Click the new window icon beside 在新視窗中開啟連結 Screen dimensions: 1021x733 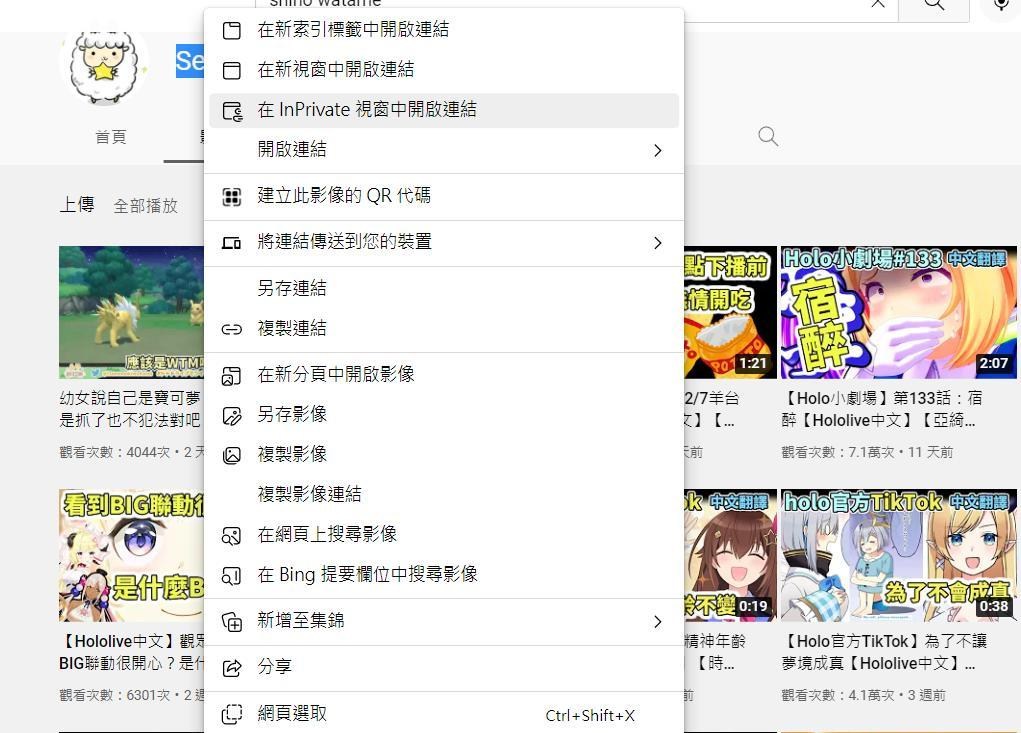232,70
